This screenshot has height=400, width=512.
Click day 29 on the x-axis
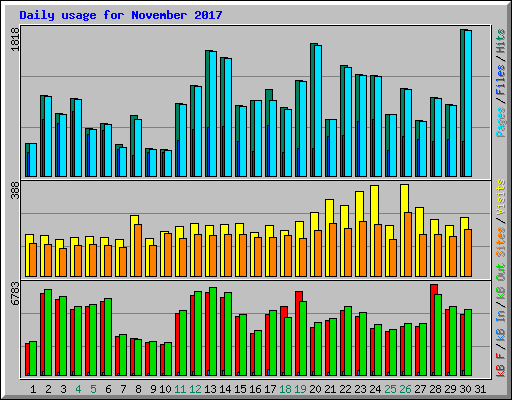click(x=450, y=389)
